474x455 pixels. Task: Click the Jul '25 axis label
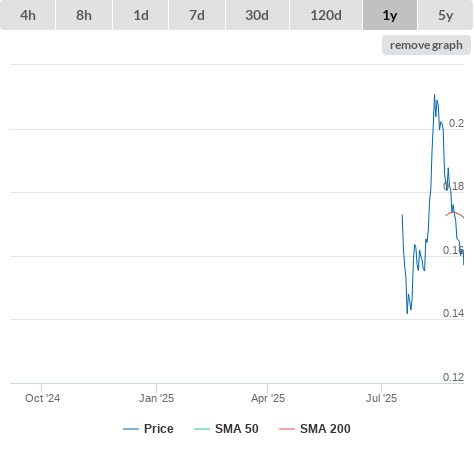click(381, 398)
